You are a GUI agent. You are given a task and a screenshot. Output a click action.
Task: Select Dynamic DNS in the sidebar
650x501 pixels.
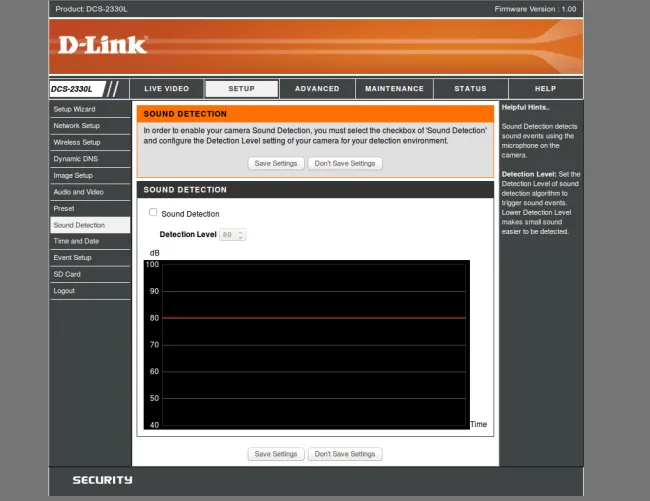(x=90, y=159)
